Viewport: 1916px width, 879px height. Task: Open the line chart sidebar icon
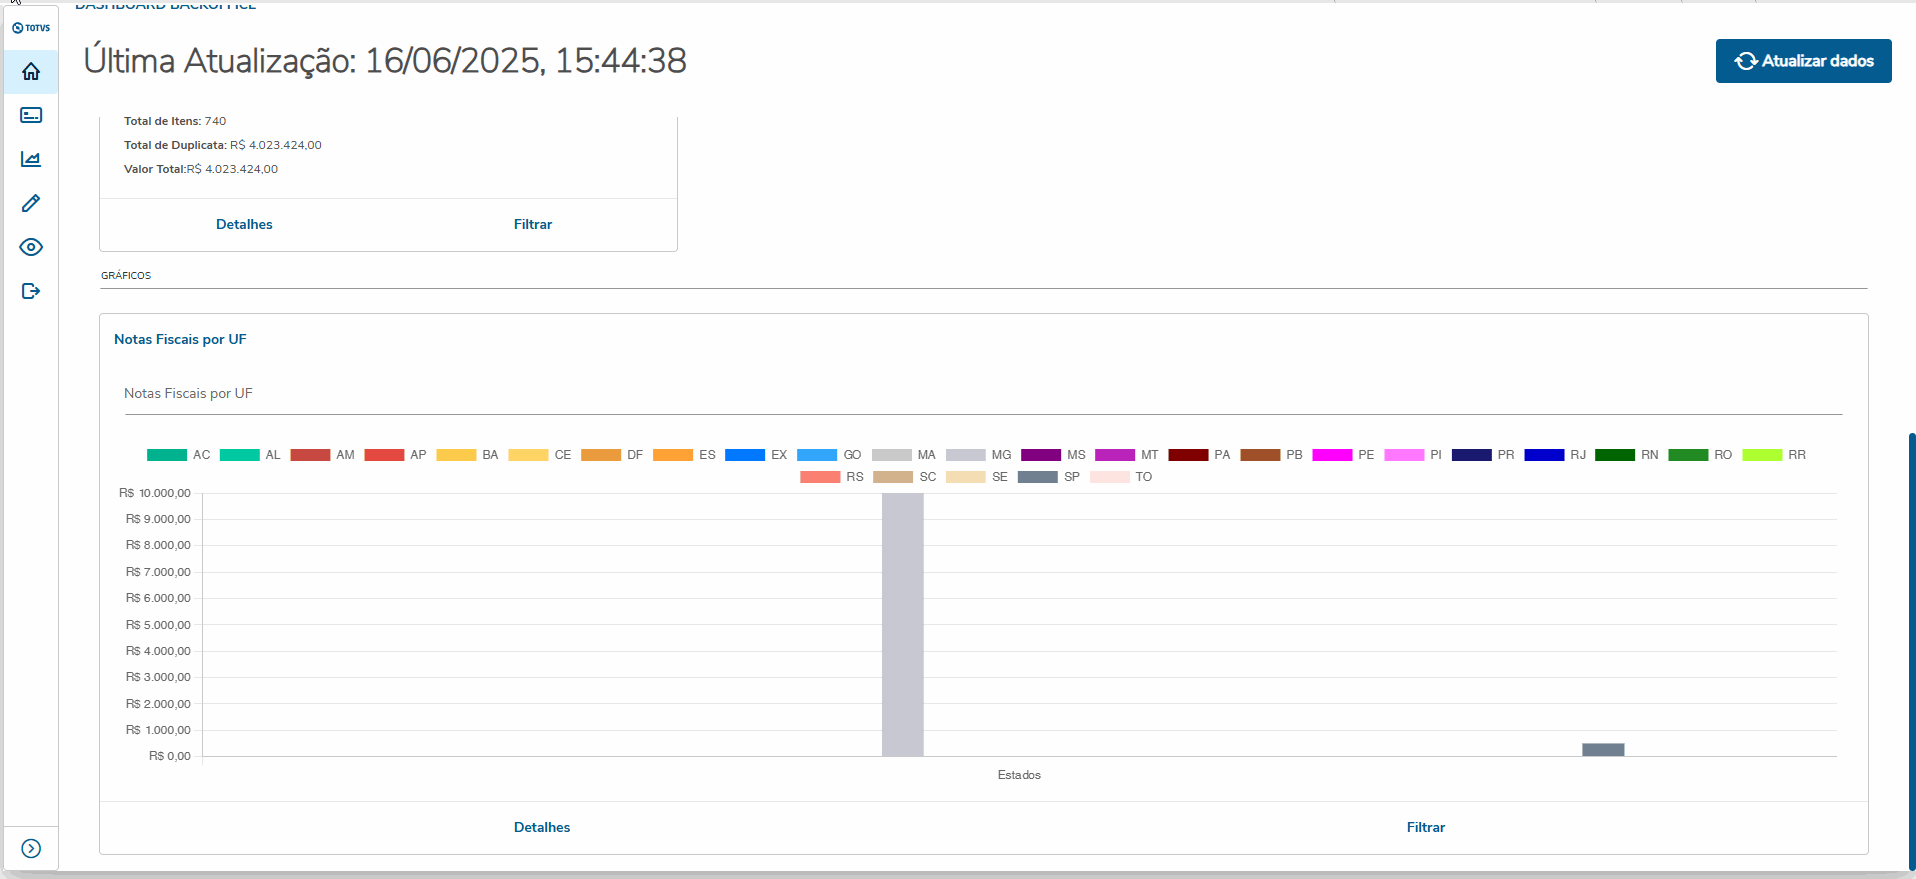tap(31, 160)
